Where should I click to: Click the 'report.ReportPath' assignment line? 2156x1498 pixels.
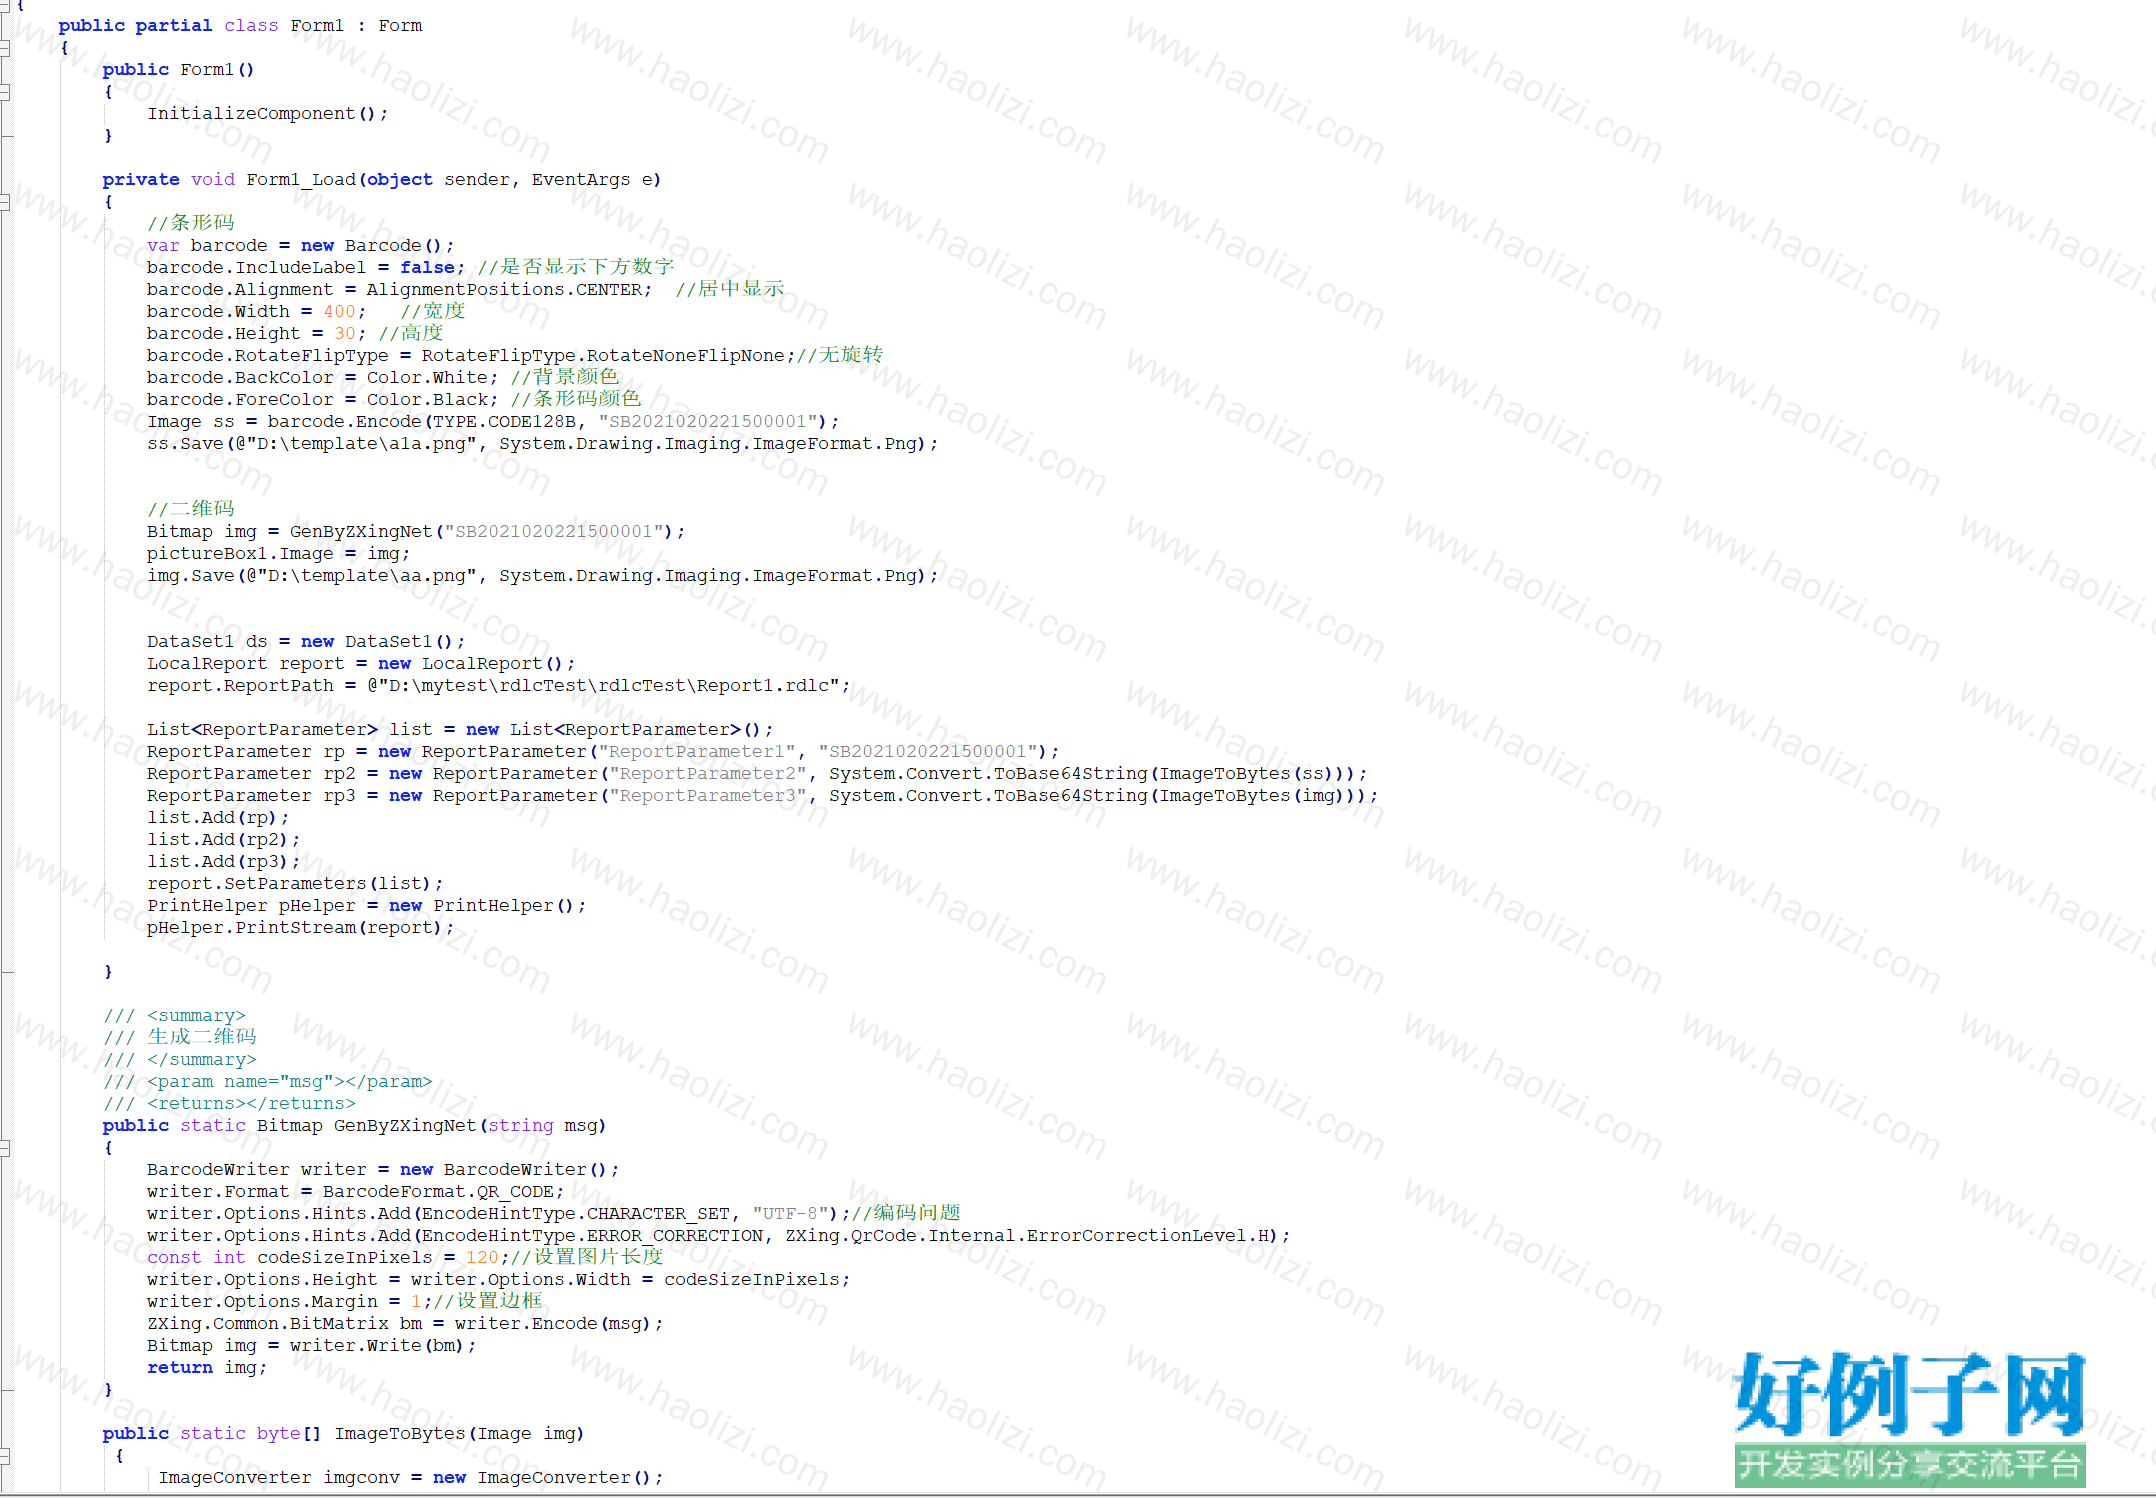tap(498, 685)
